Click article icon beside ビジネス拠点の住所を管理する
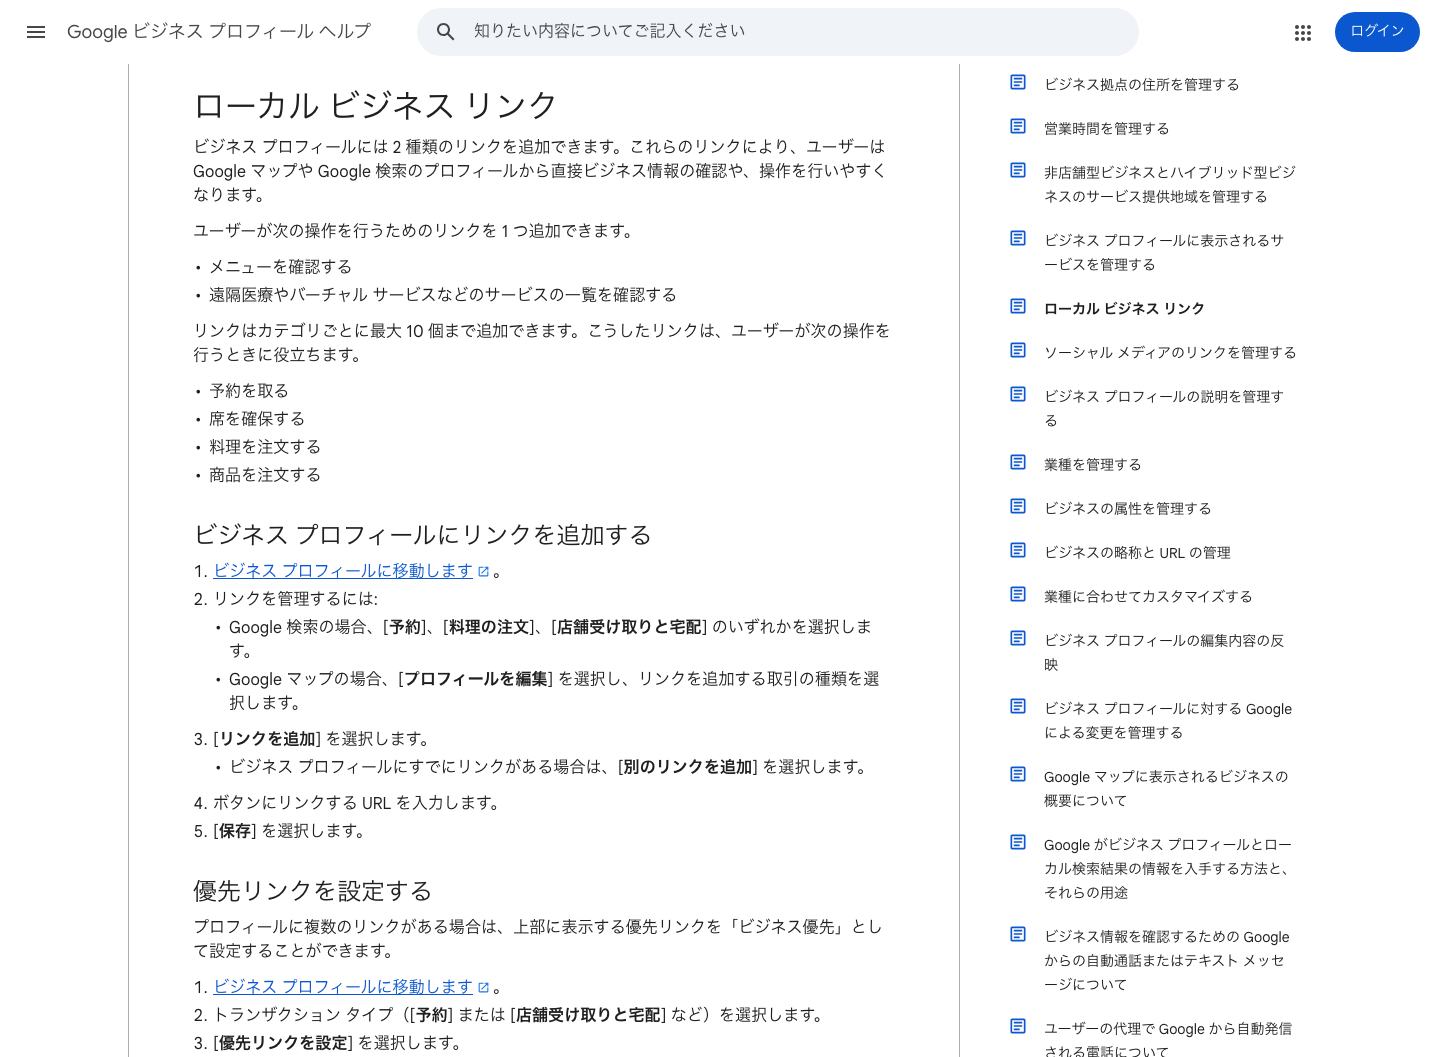This screenshot has width=1440, height=1057. [x=1018, y=82]
